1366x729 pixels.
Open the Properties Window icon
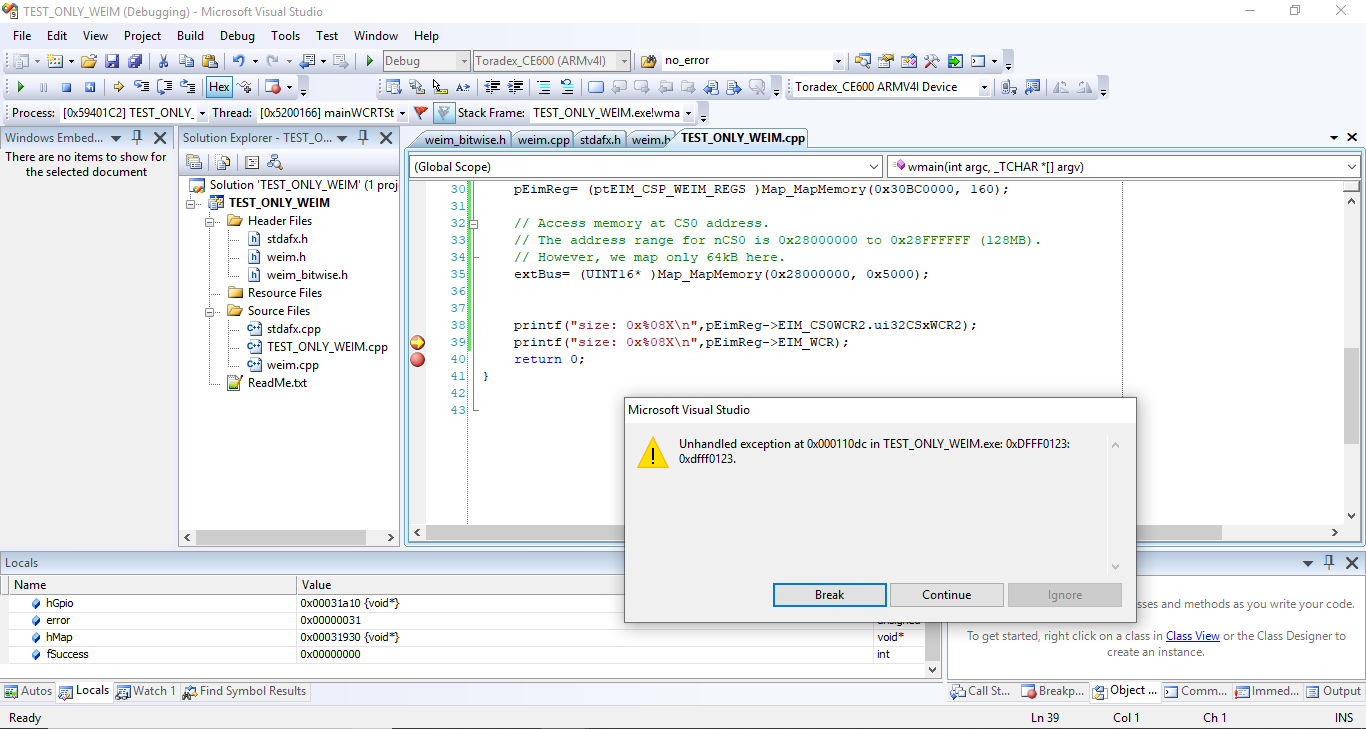886,61
